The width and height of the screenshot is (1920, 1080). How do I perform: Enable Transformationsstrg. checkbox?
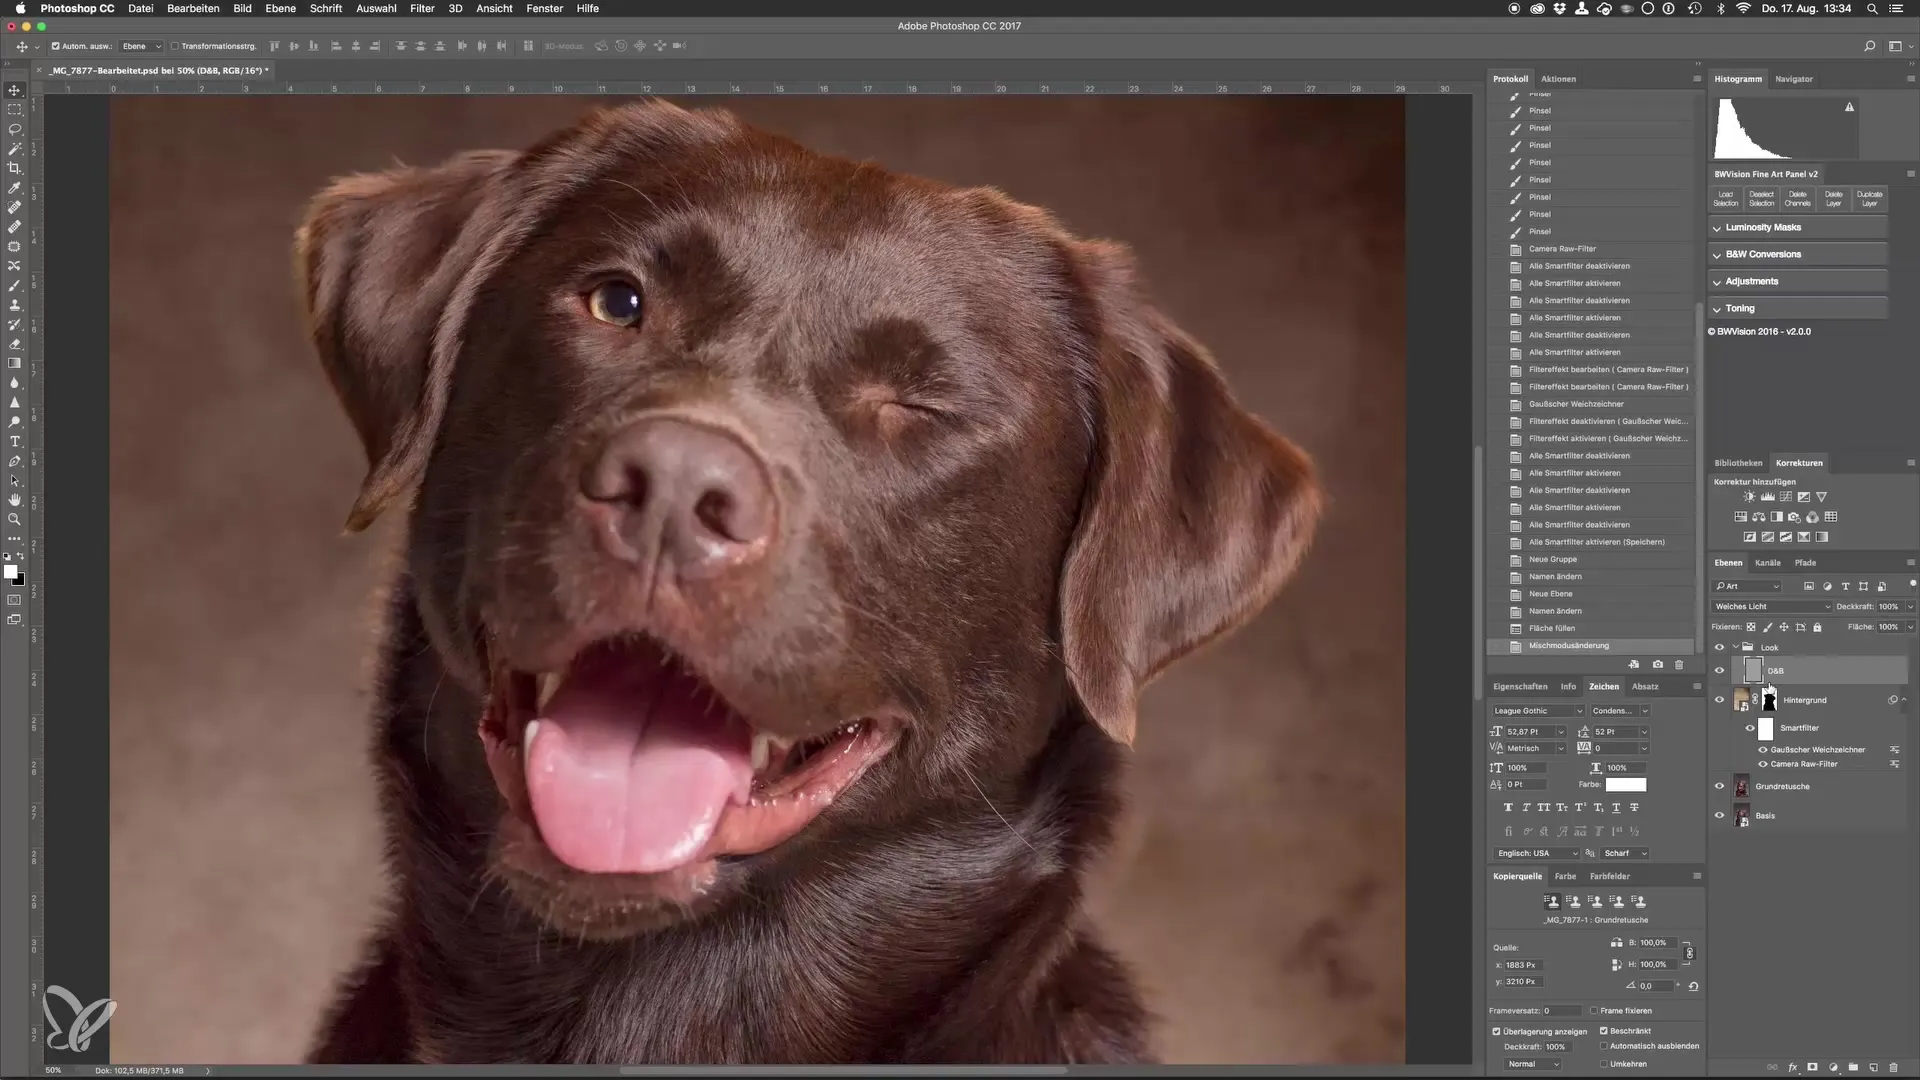174,46
